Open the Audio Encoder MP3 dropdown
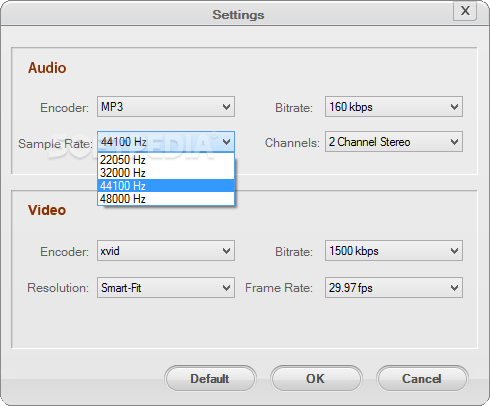The width and height of the screenshot is (490, 406). (x=166, y=107)
